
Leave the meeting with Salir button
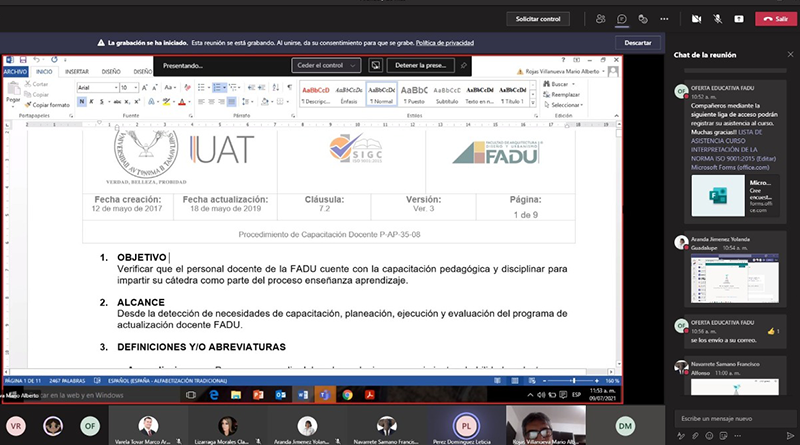point(776,19)
